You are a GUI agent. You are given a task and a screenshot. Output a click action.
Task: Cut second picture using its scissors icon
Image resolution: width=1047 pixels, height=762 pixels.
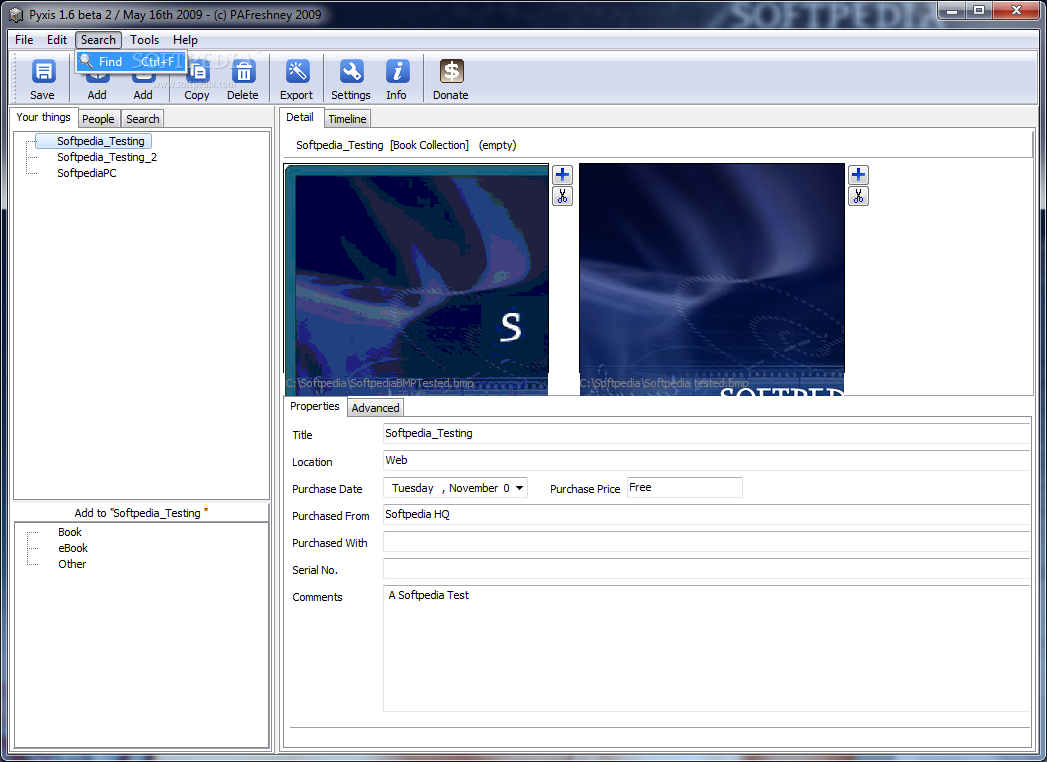(858, 196)
